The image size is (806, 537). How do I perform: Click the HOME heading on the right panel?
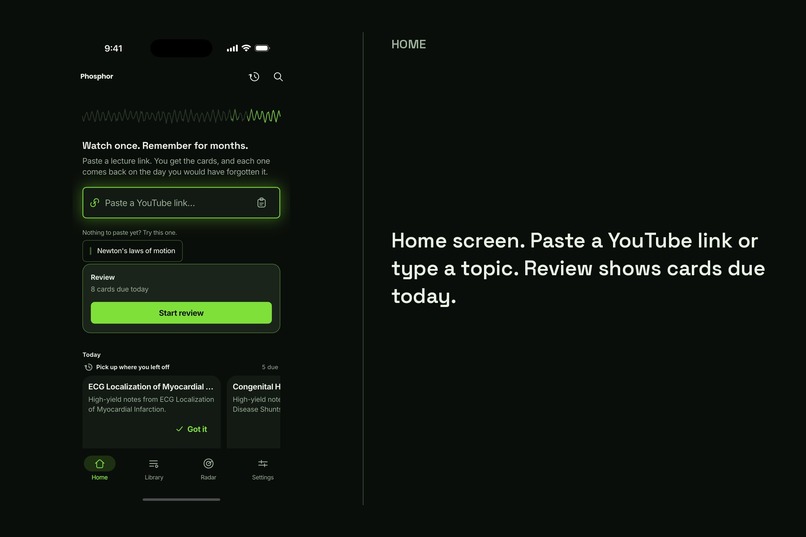409,44
